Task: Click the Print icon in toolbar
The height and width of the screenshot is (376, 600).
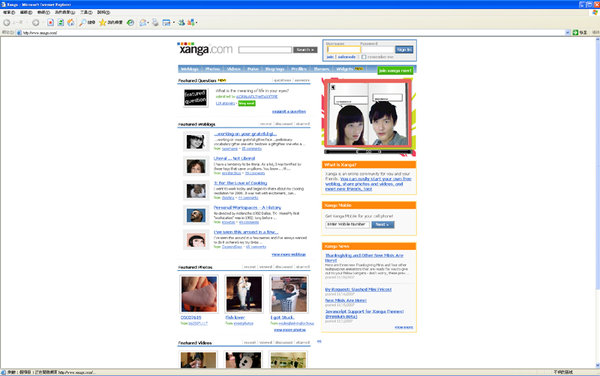Action: tap(155, 23)
